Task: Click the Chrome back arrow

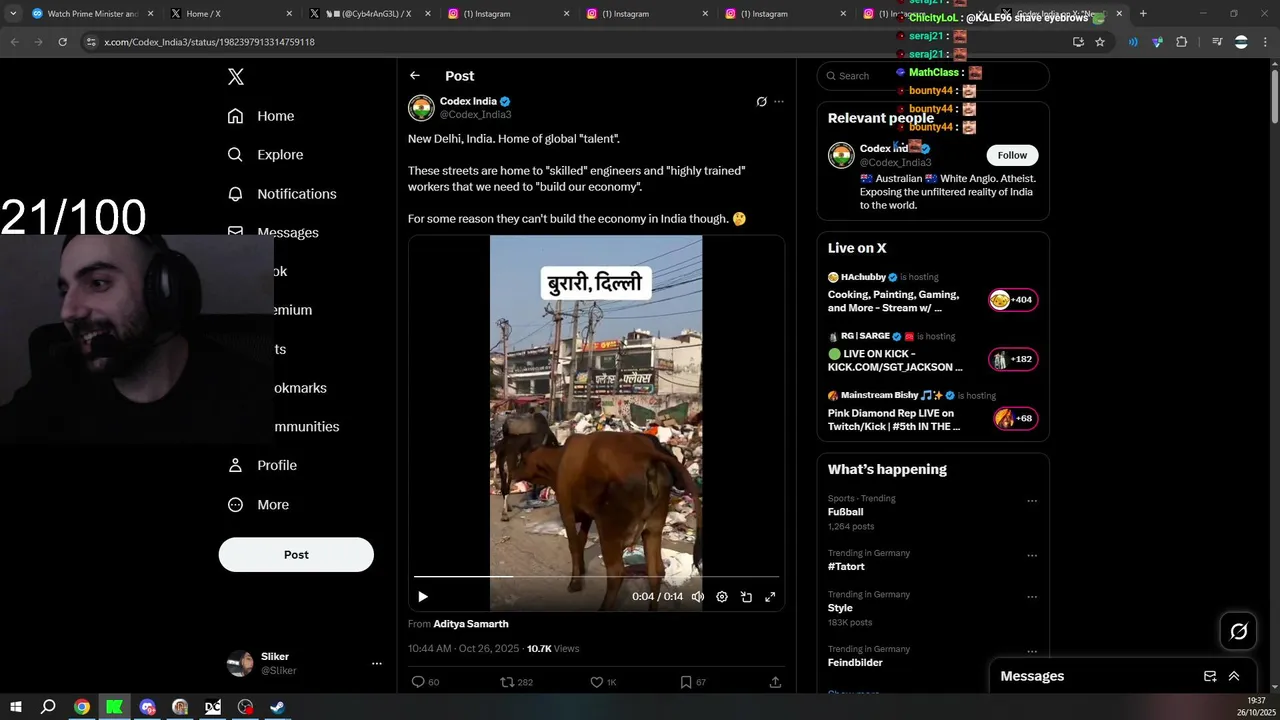Action: point(14,42)
